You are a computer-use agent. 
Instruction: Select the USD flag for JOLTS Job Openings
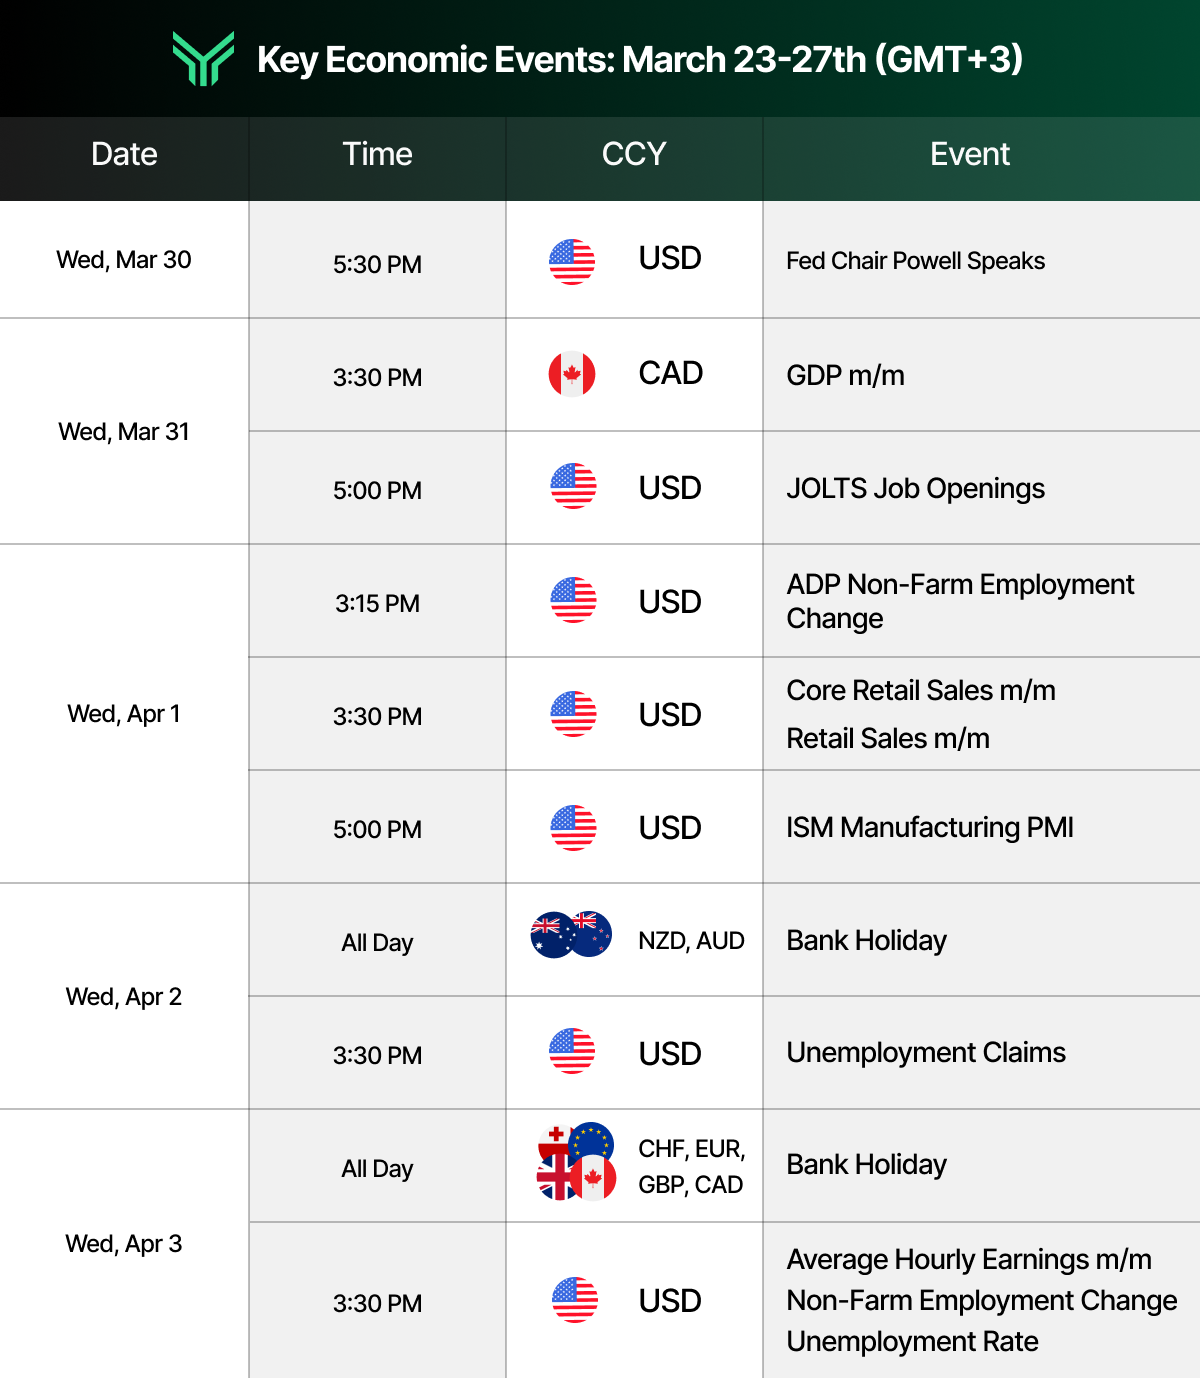pyautogui.click(x=572, y=488)
